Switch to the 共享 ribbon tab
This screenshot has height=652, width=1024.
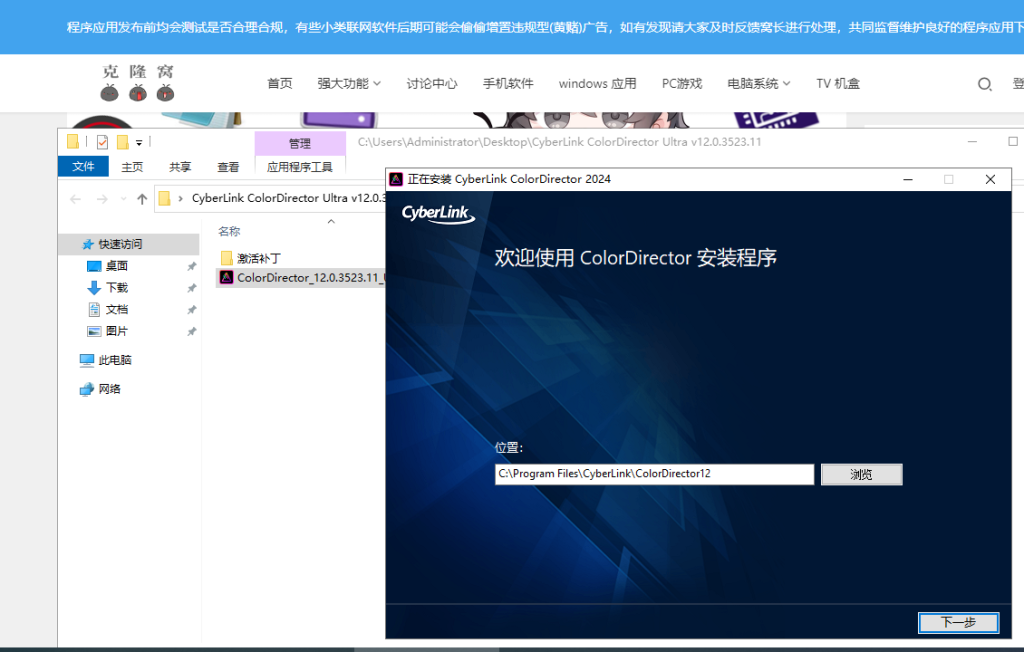[x=180, y=167]
